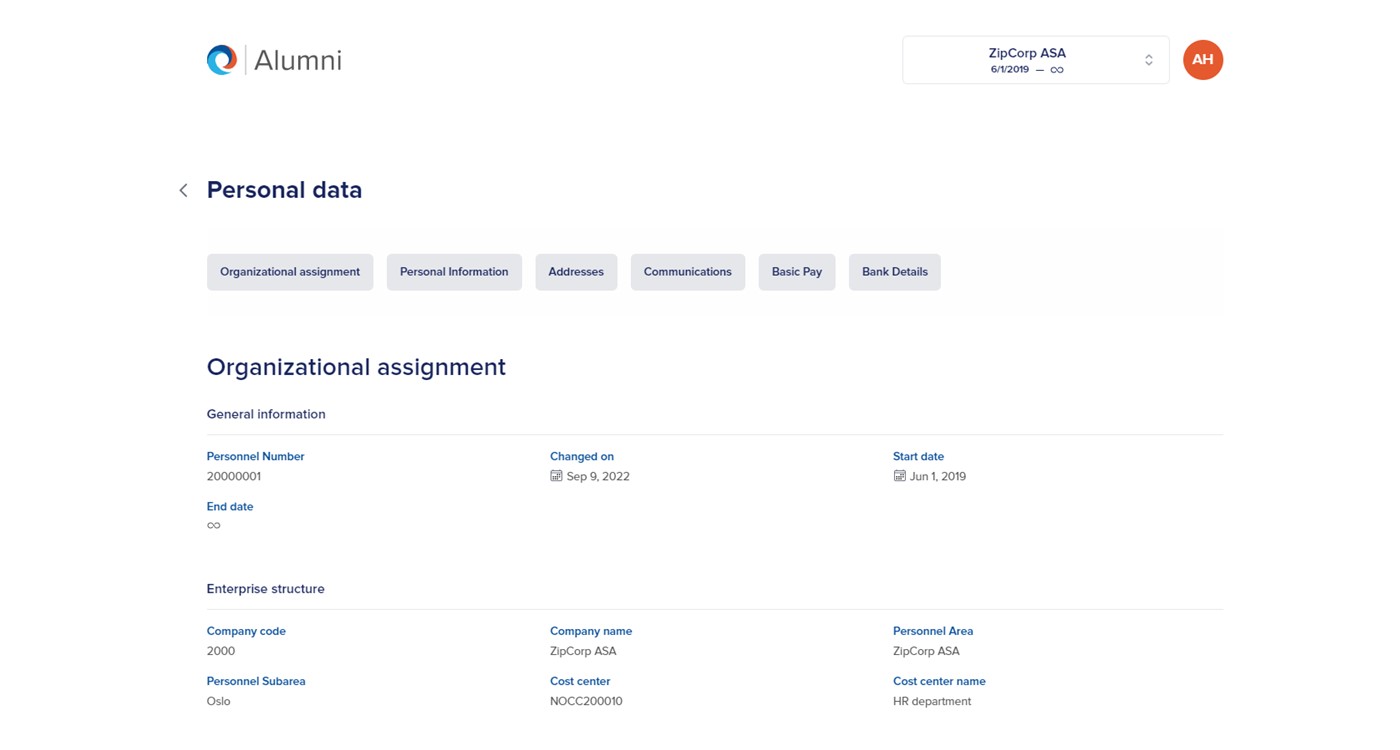Open the AH user avatar menu
The image size is (1400, 750).
tap(1202, 60)
